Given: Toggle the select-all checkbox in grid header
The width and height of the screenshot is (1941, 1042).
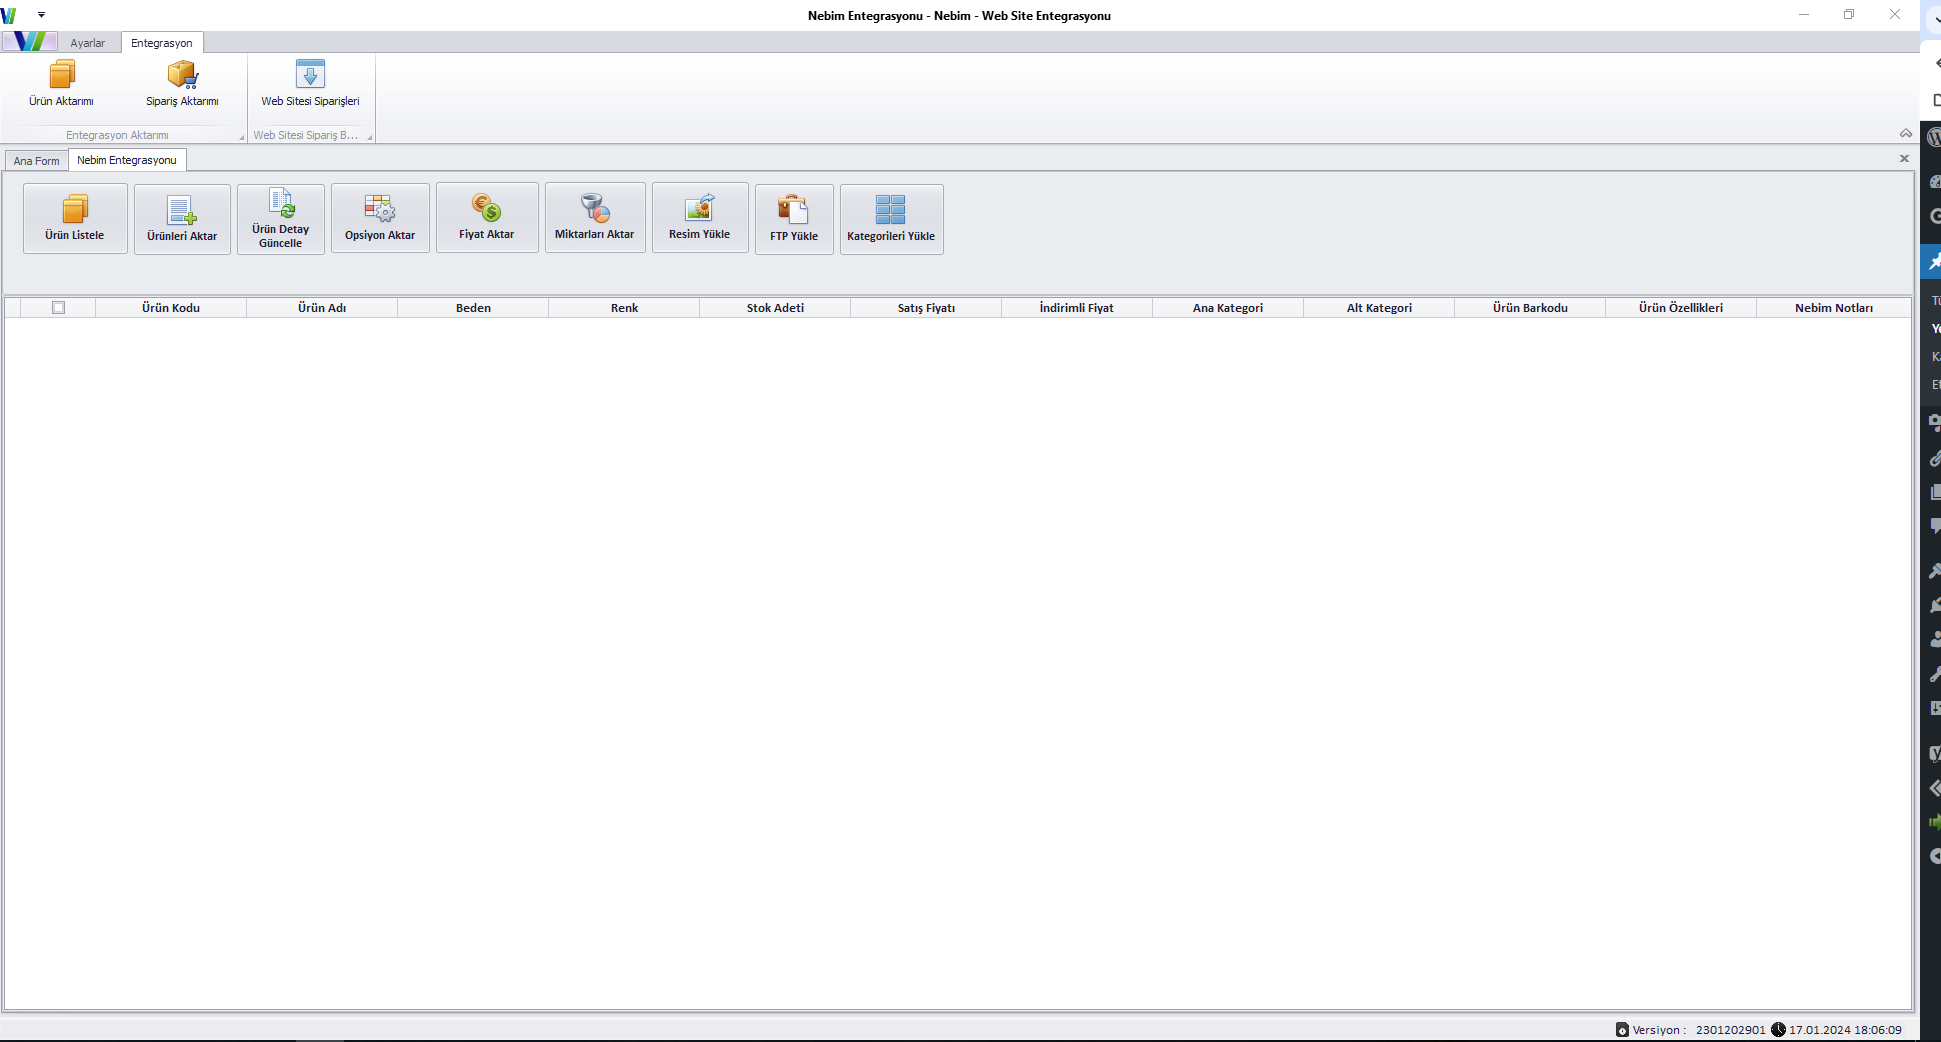Looking at the screenshot, I should click(x=58, y=308).
